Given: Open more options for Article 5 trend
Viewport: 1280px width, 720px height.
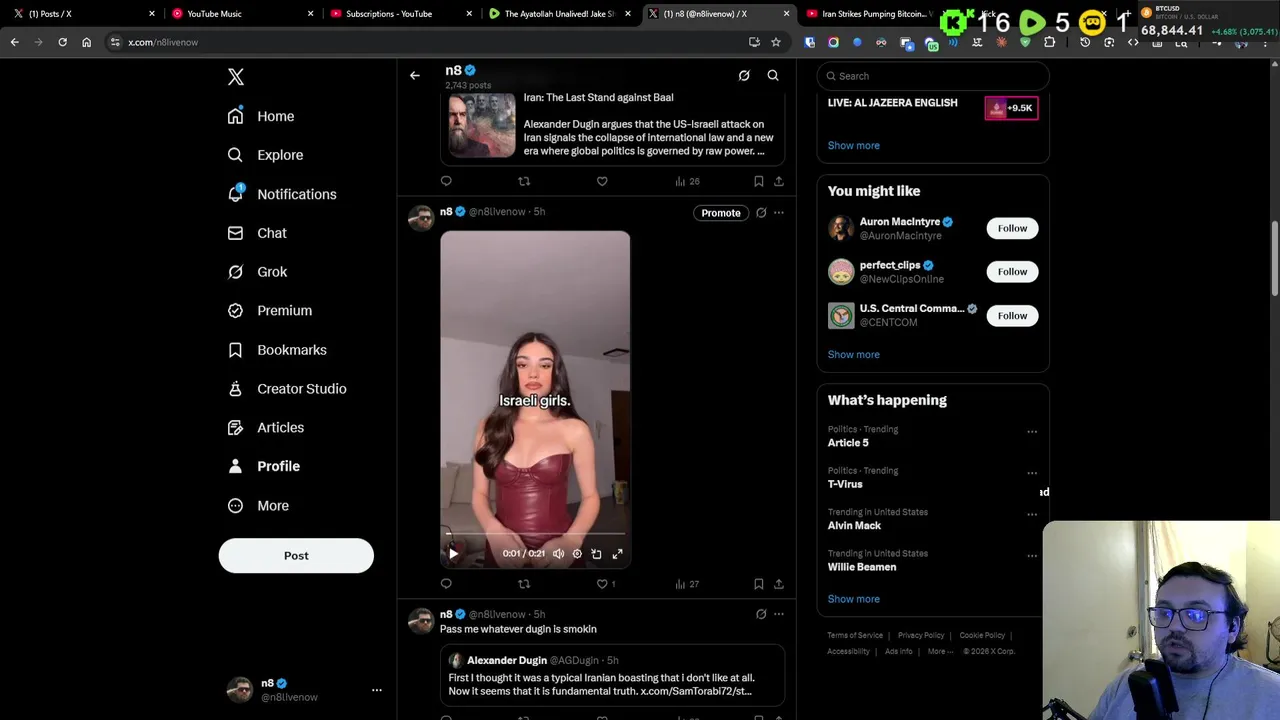Looking at the screenshot, I should click(1032, 432).
